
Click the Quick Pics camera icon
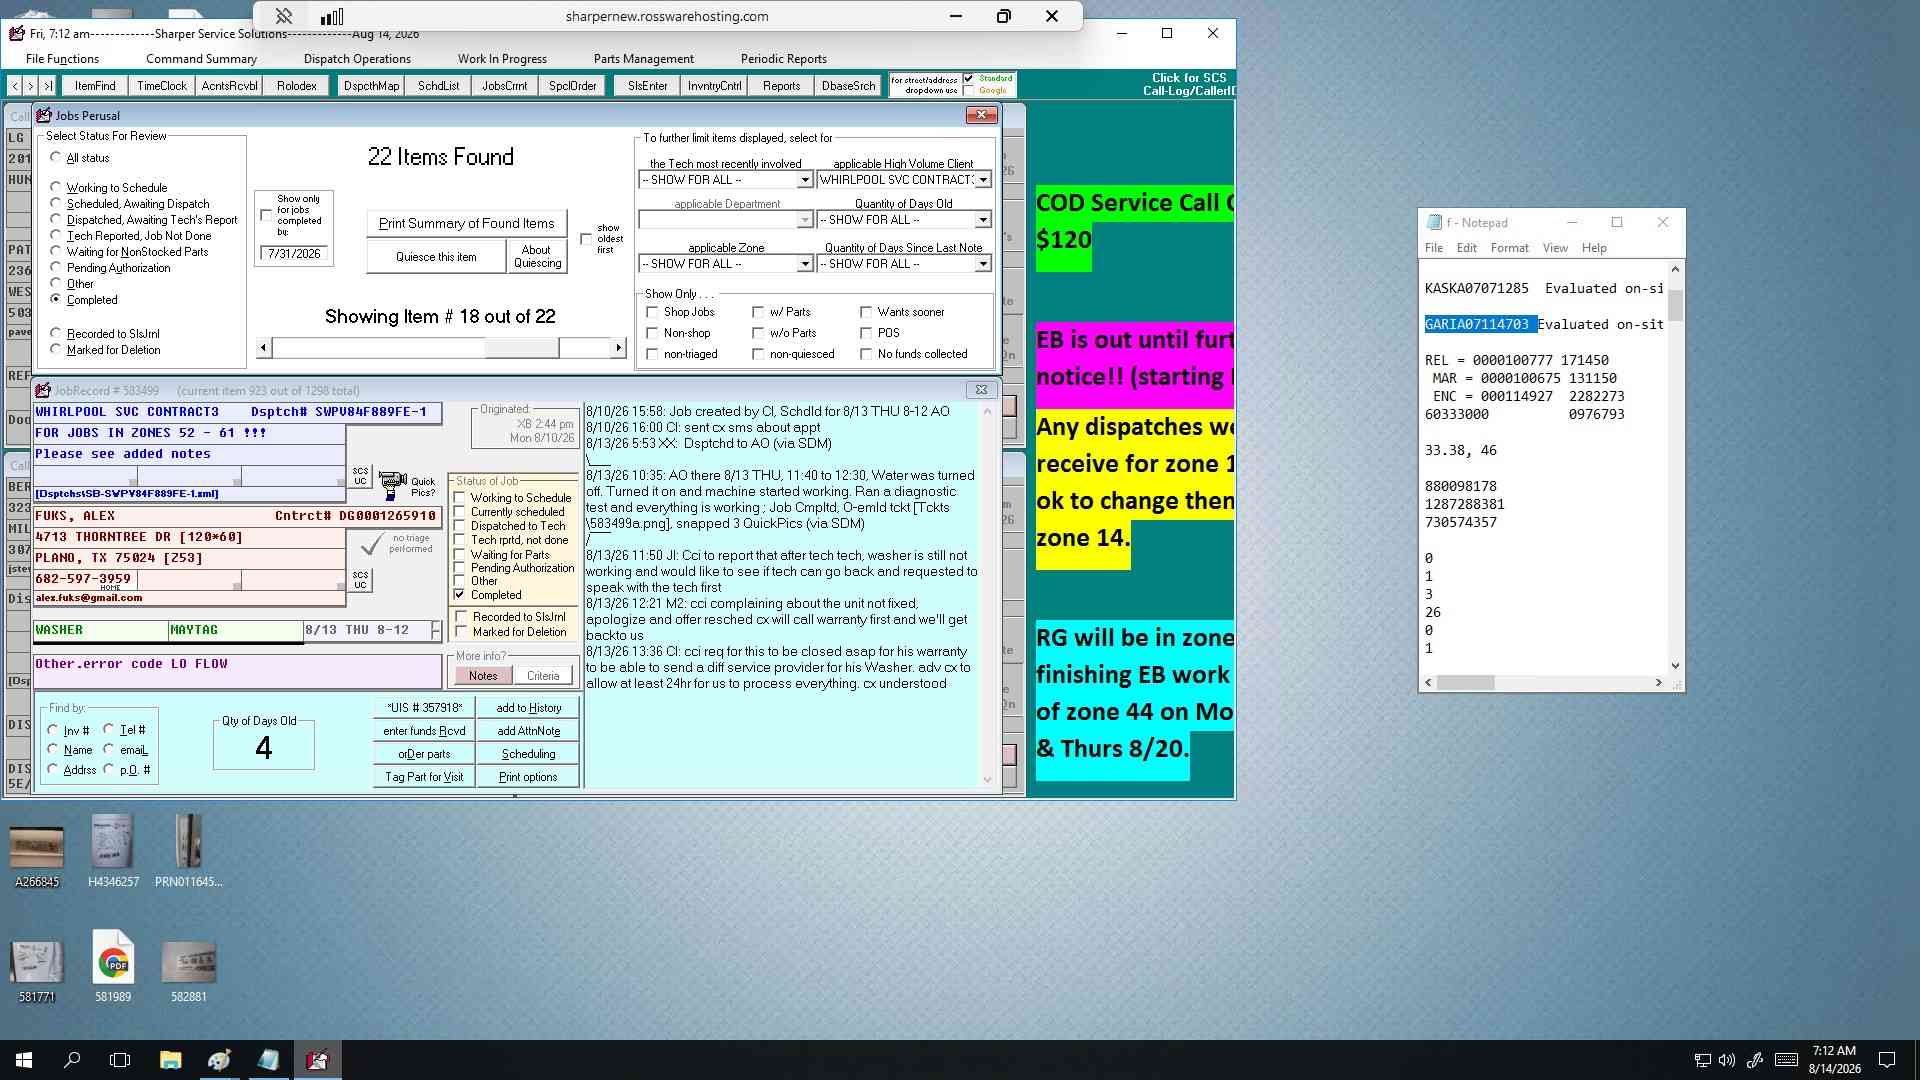tap(392, 486)
